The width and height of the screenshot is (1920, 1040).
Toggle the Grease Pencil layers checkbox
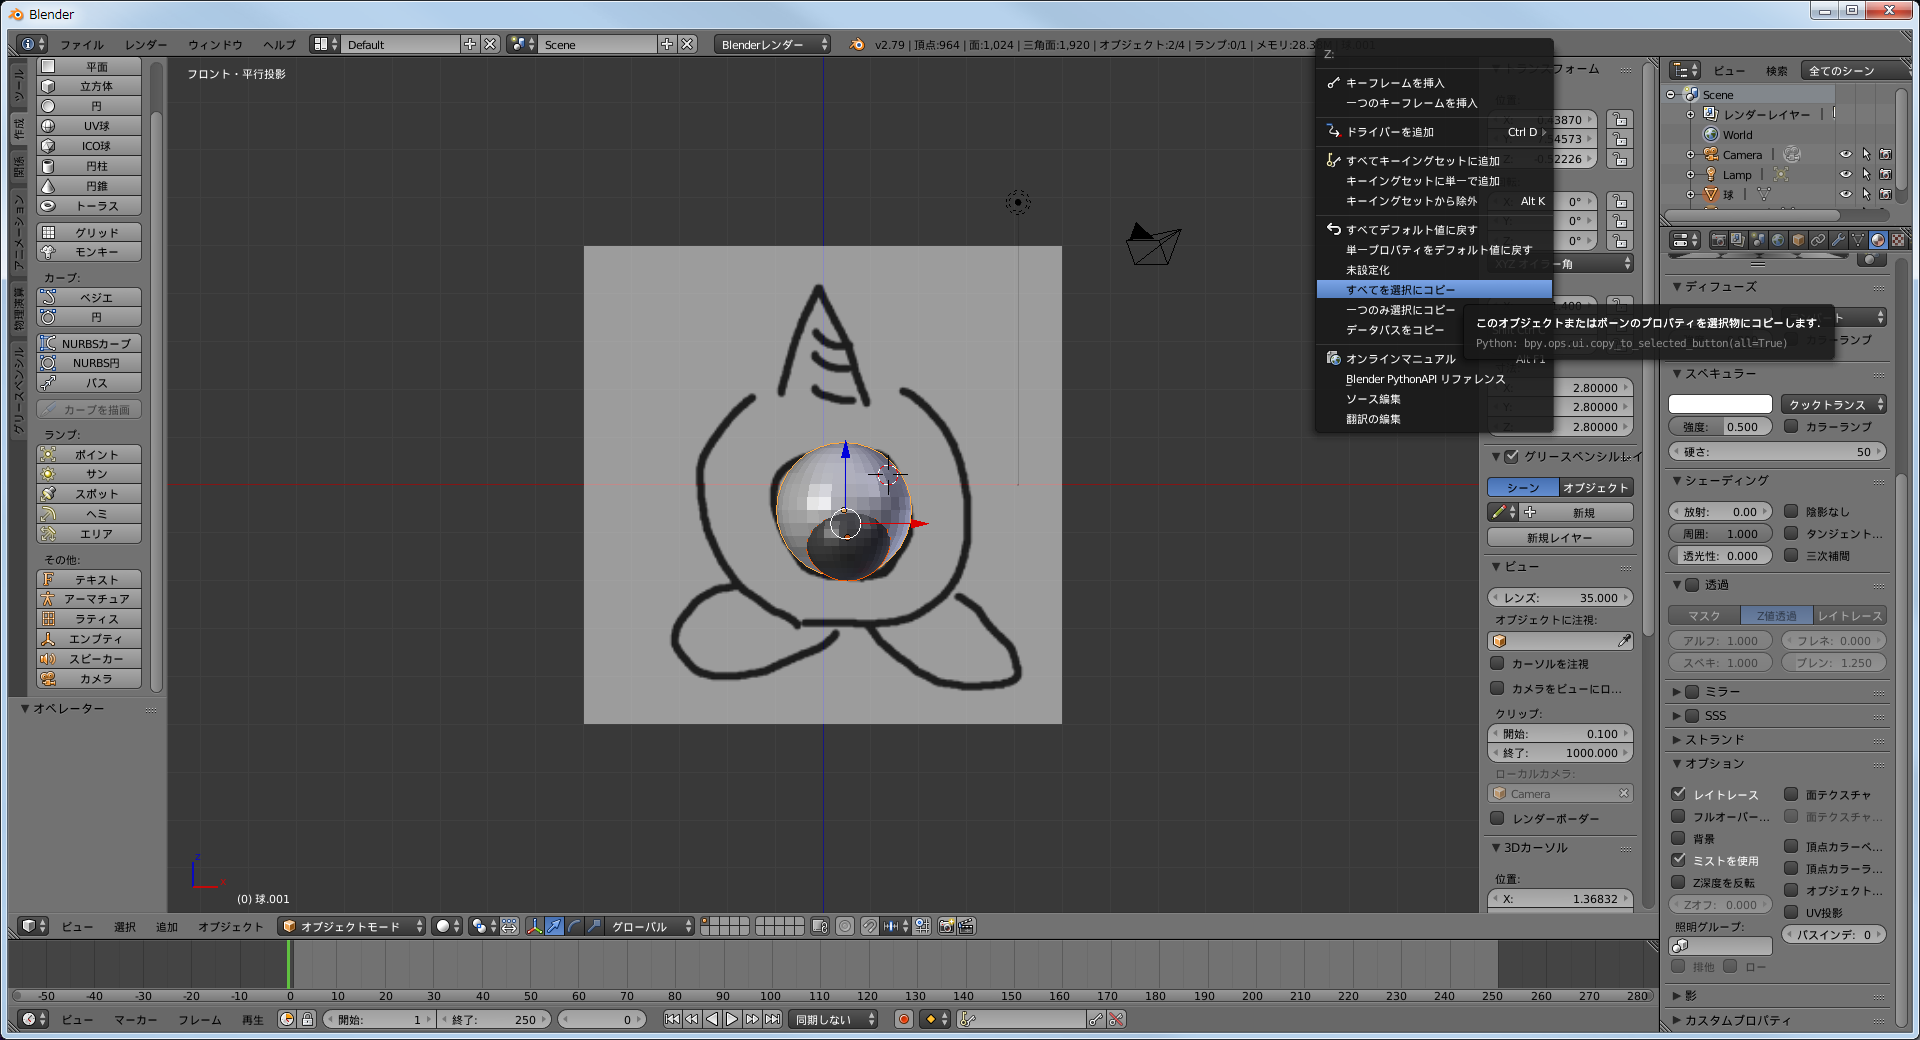(1512, 457)
